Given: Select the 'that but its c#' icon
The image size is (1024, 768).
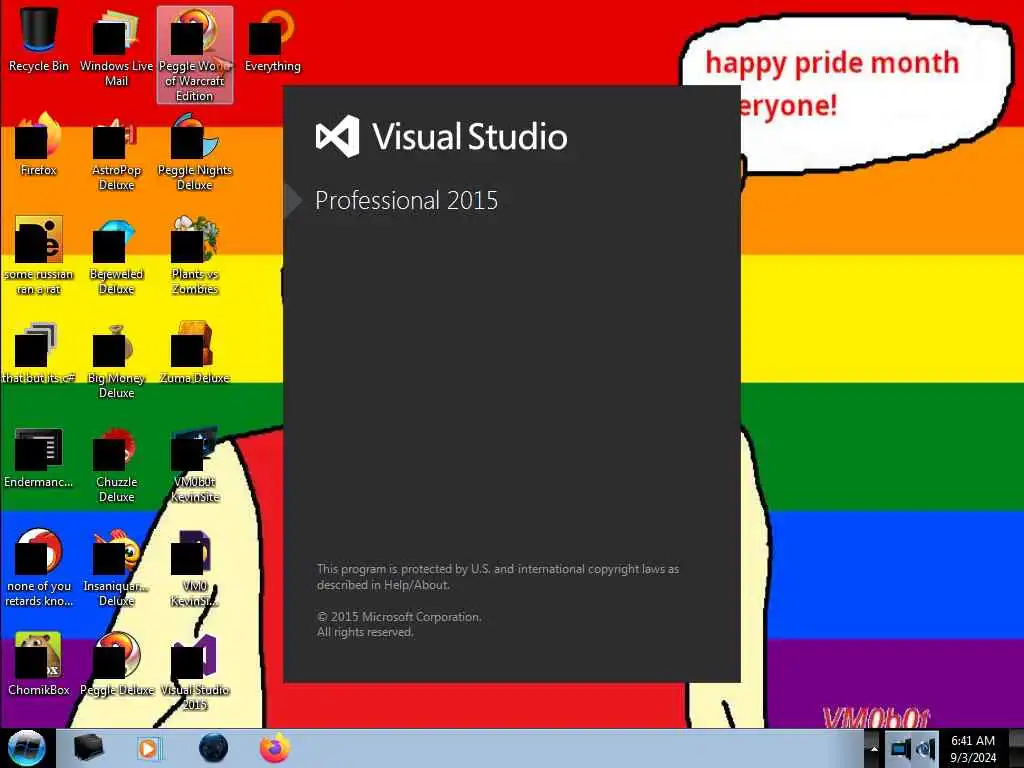Looking at the screenshot, I should click(39, 353).
